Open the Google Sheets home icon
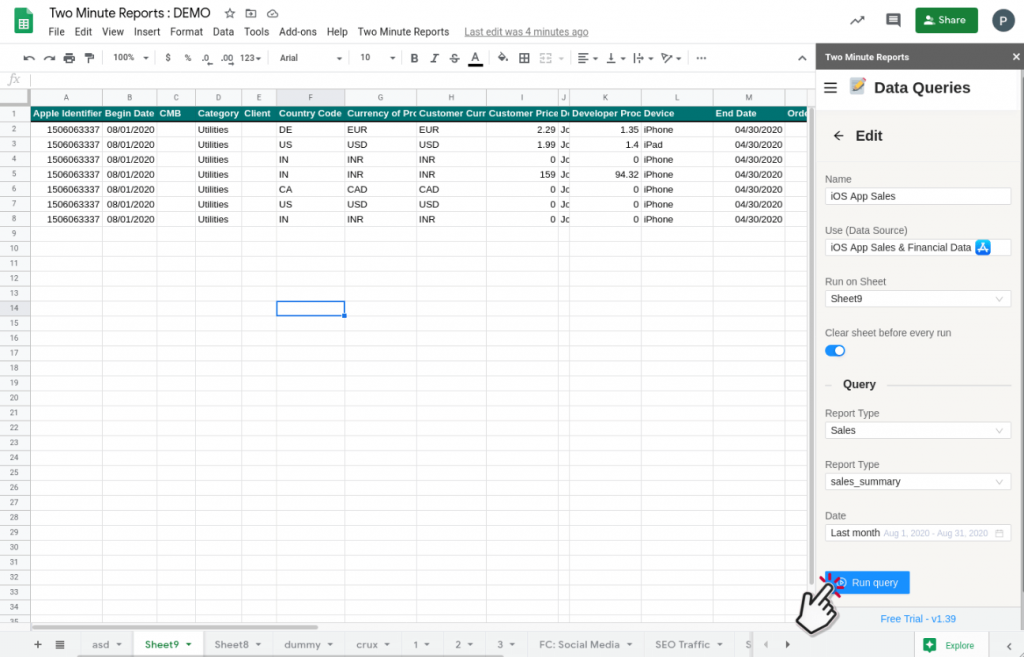This screenshot has width=1024, height=657. 24,20
